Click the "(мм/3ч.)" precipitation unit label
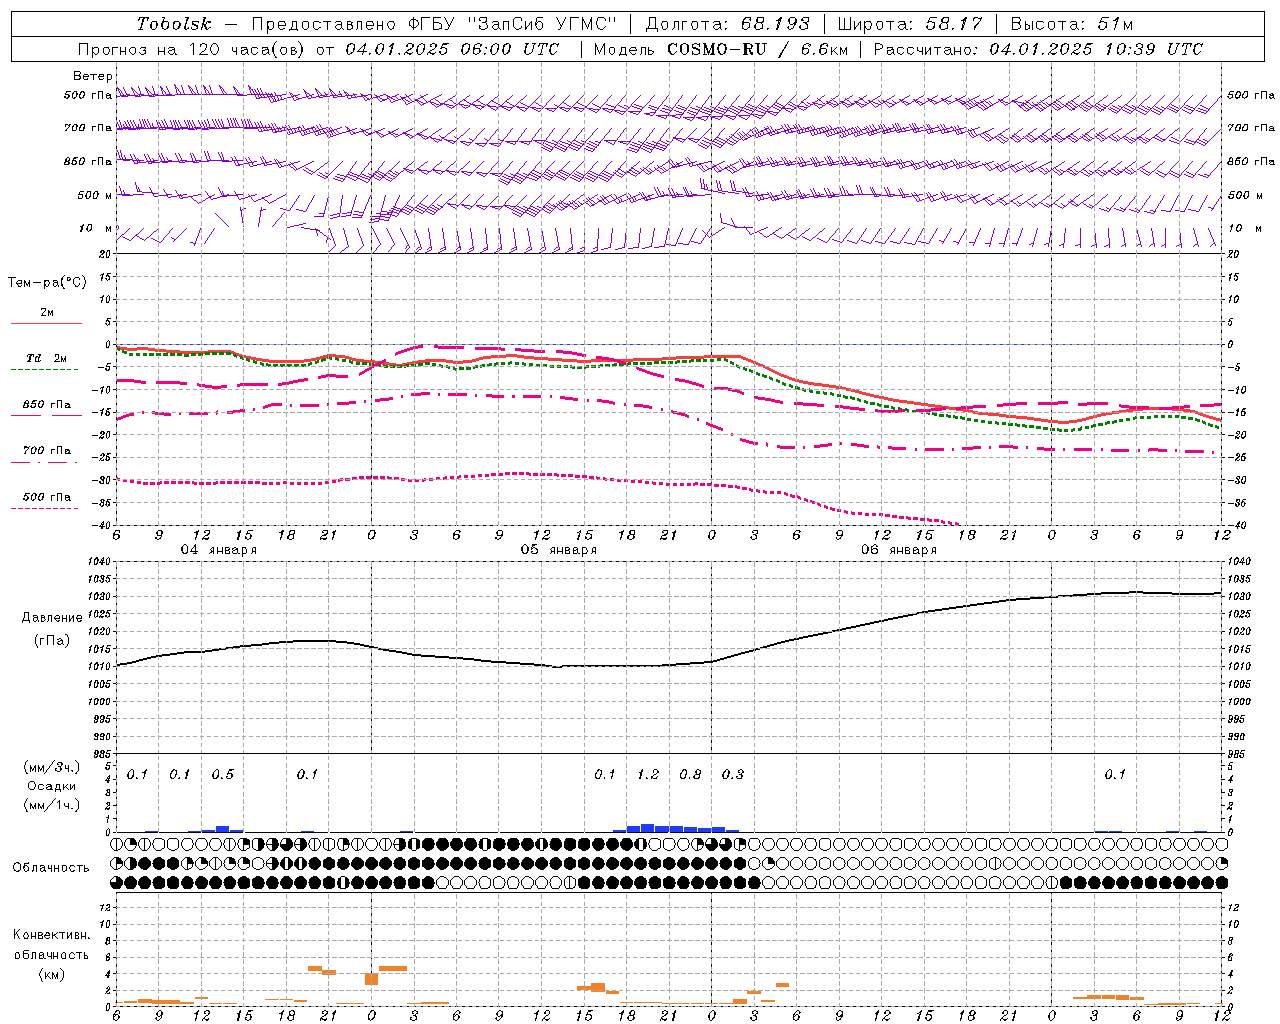This screenshot has width=1280, height=1024. [x=52, y=768]
